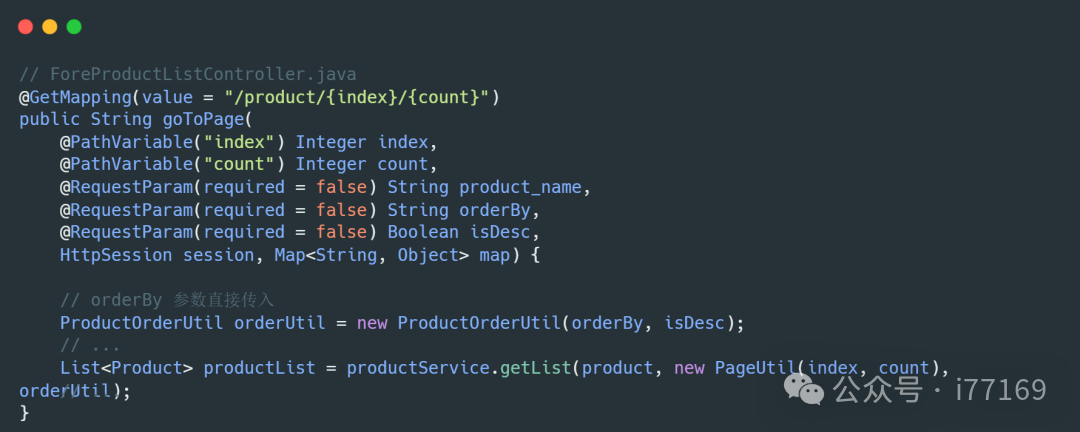1080x432 pixels.
Task: Click the orderBy 参数直接传入 comment
Action: pos(167,300)
